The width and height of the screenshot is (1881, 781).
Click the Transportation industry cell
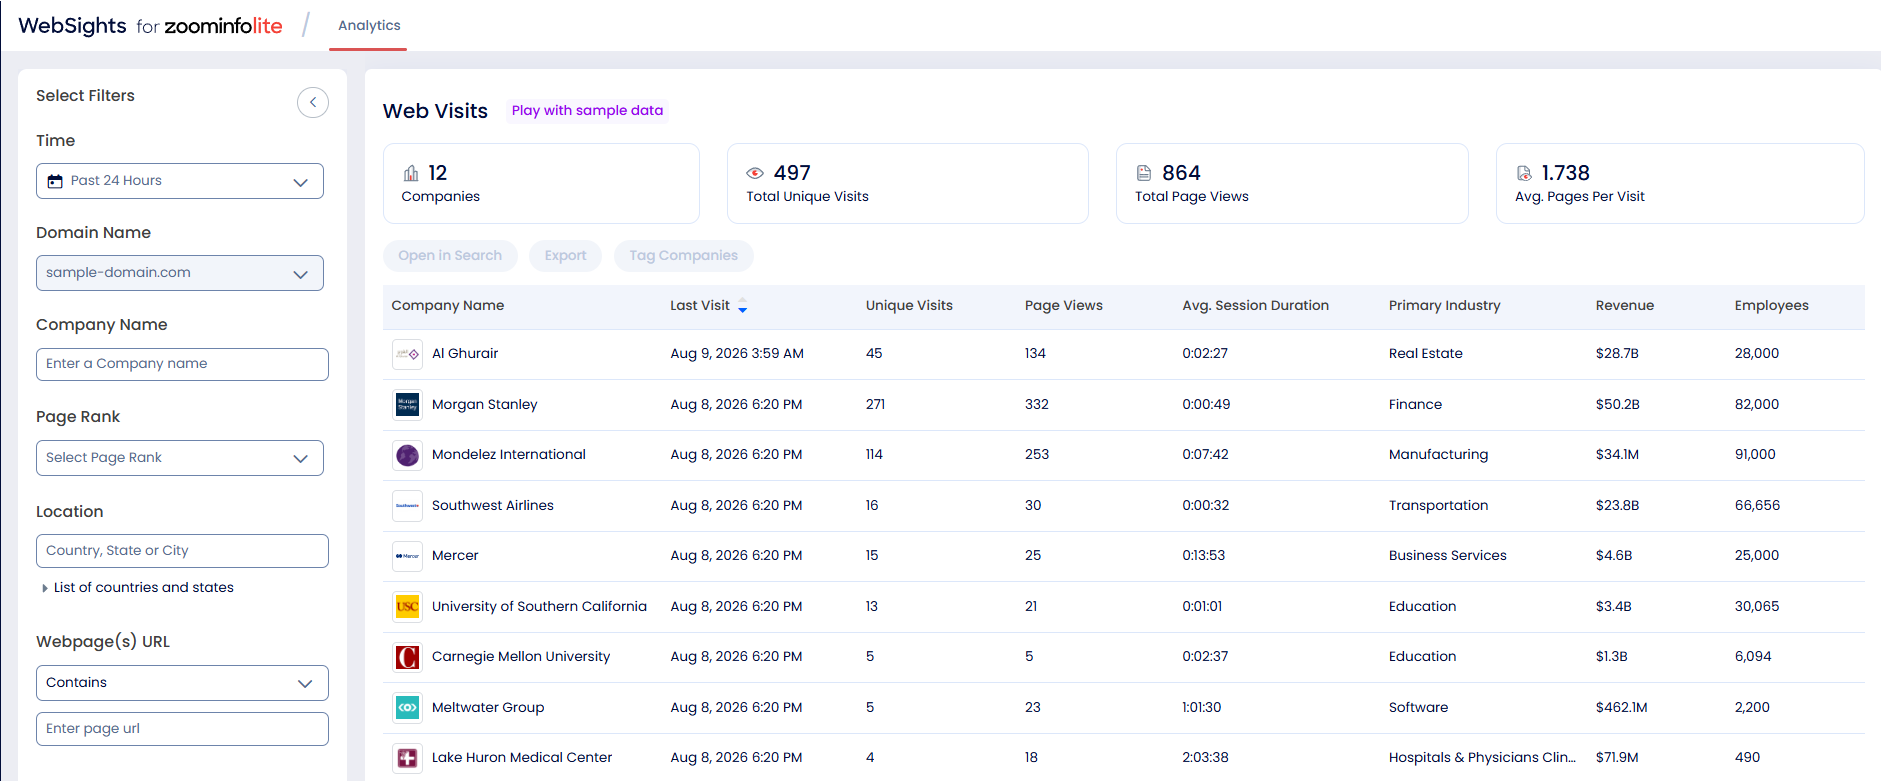point(1438,506)
